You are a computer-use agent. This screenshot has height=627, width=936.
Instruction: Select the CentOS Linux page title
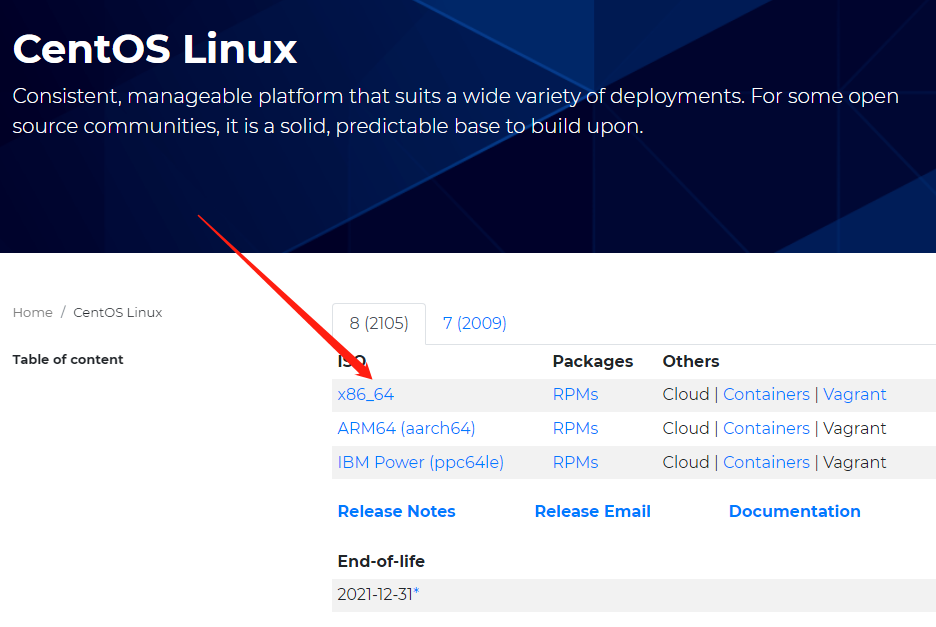tap(155, 49)
